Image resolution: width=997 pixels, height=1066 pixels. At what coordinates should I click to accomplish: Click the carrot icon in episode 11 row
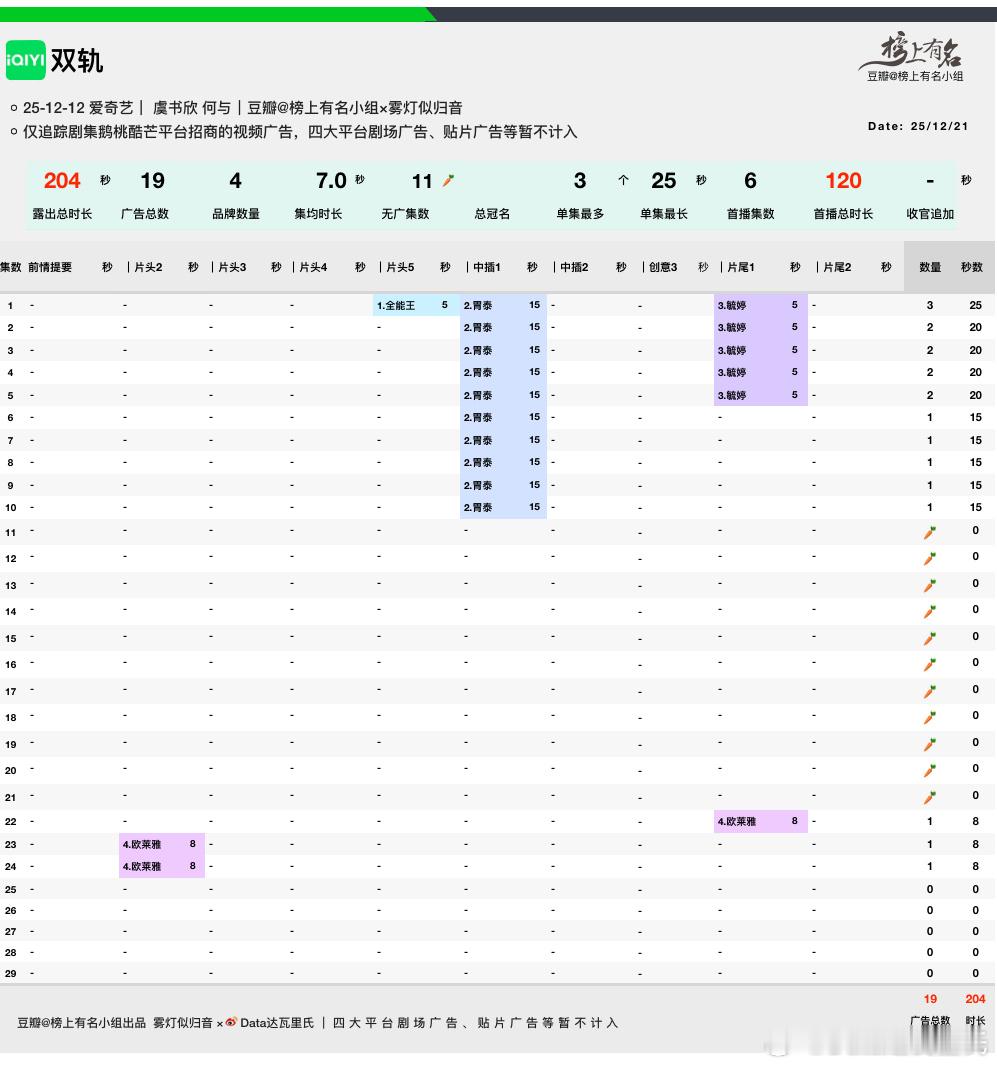point(930,532)
